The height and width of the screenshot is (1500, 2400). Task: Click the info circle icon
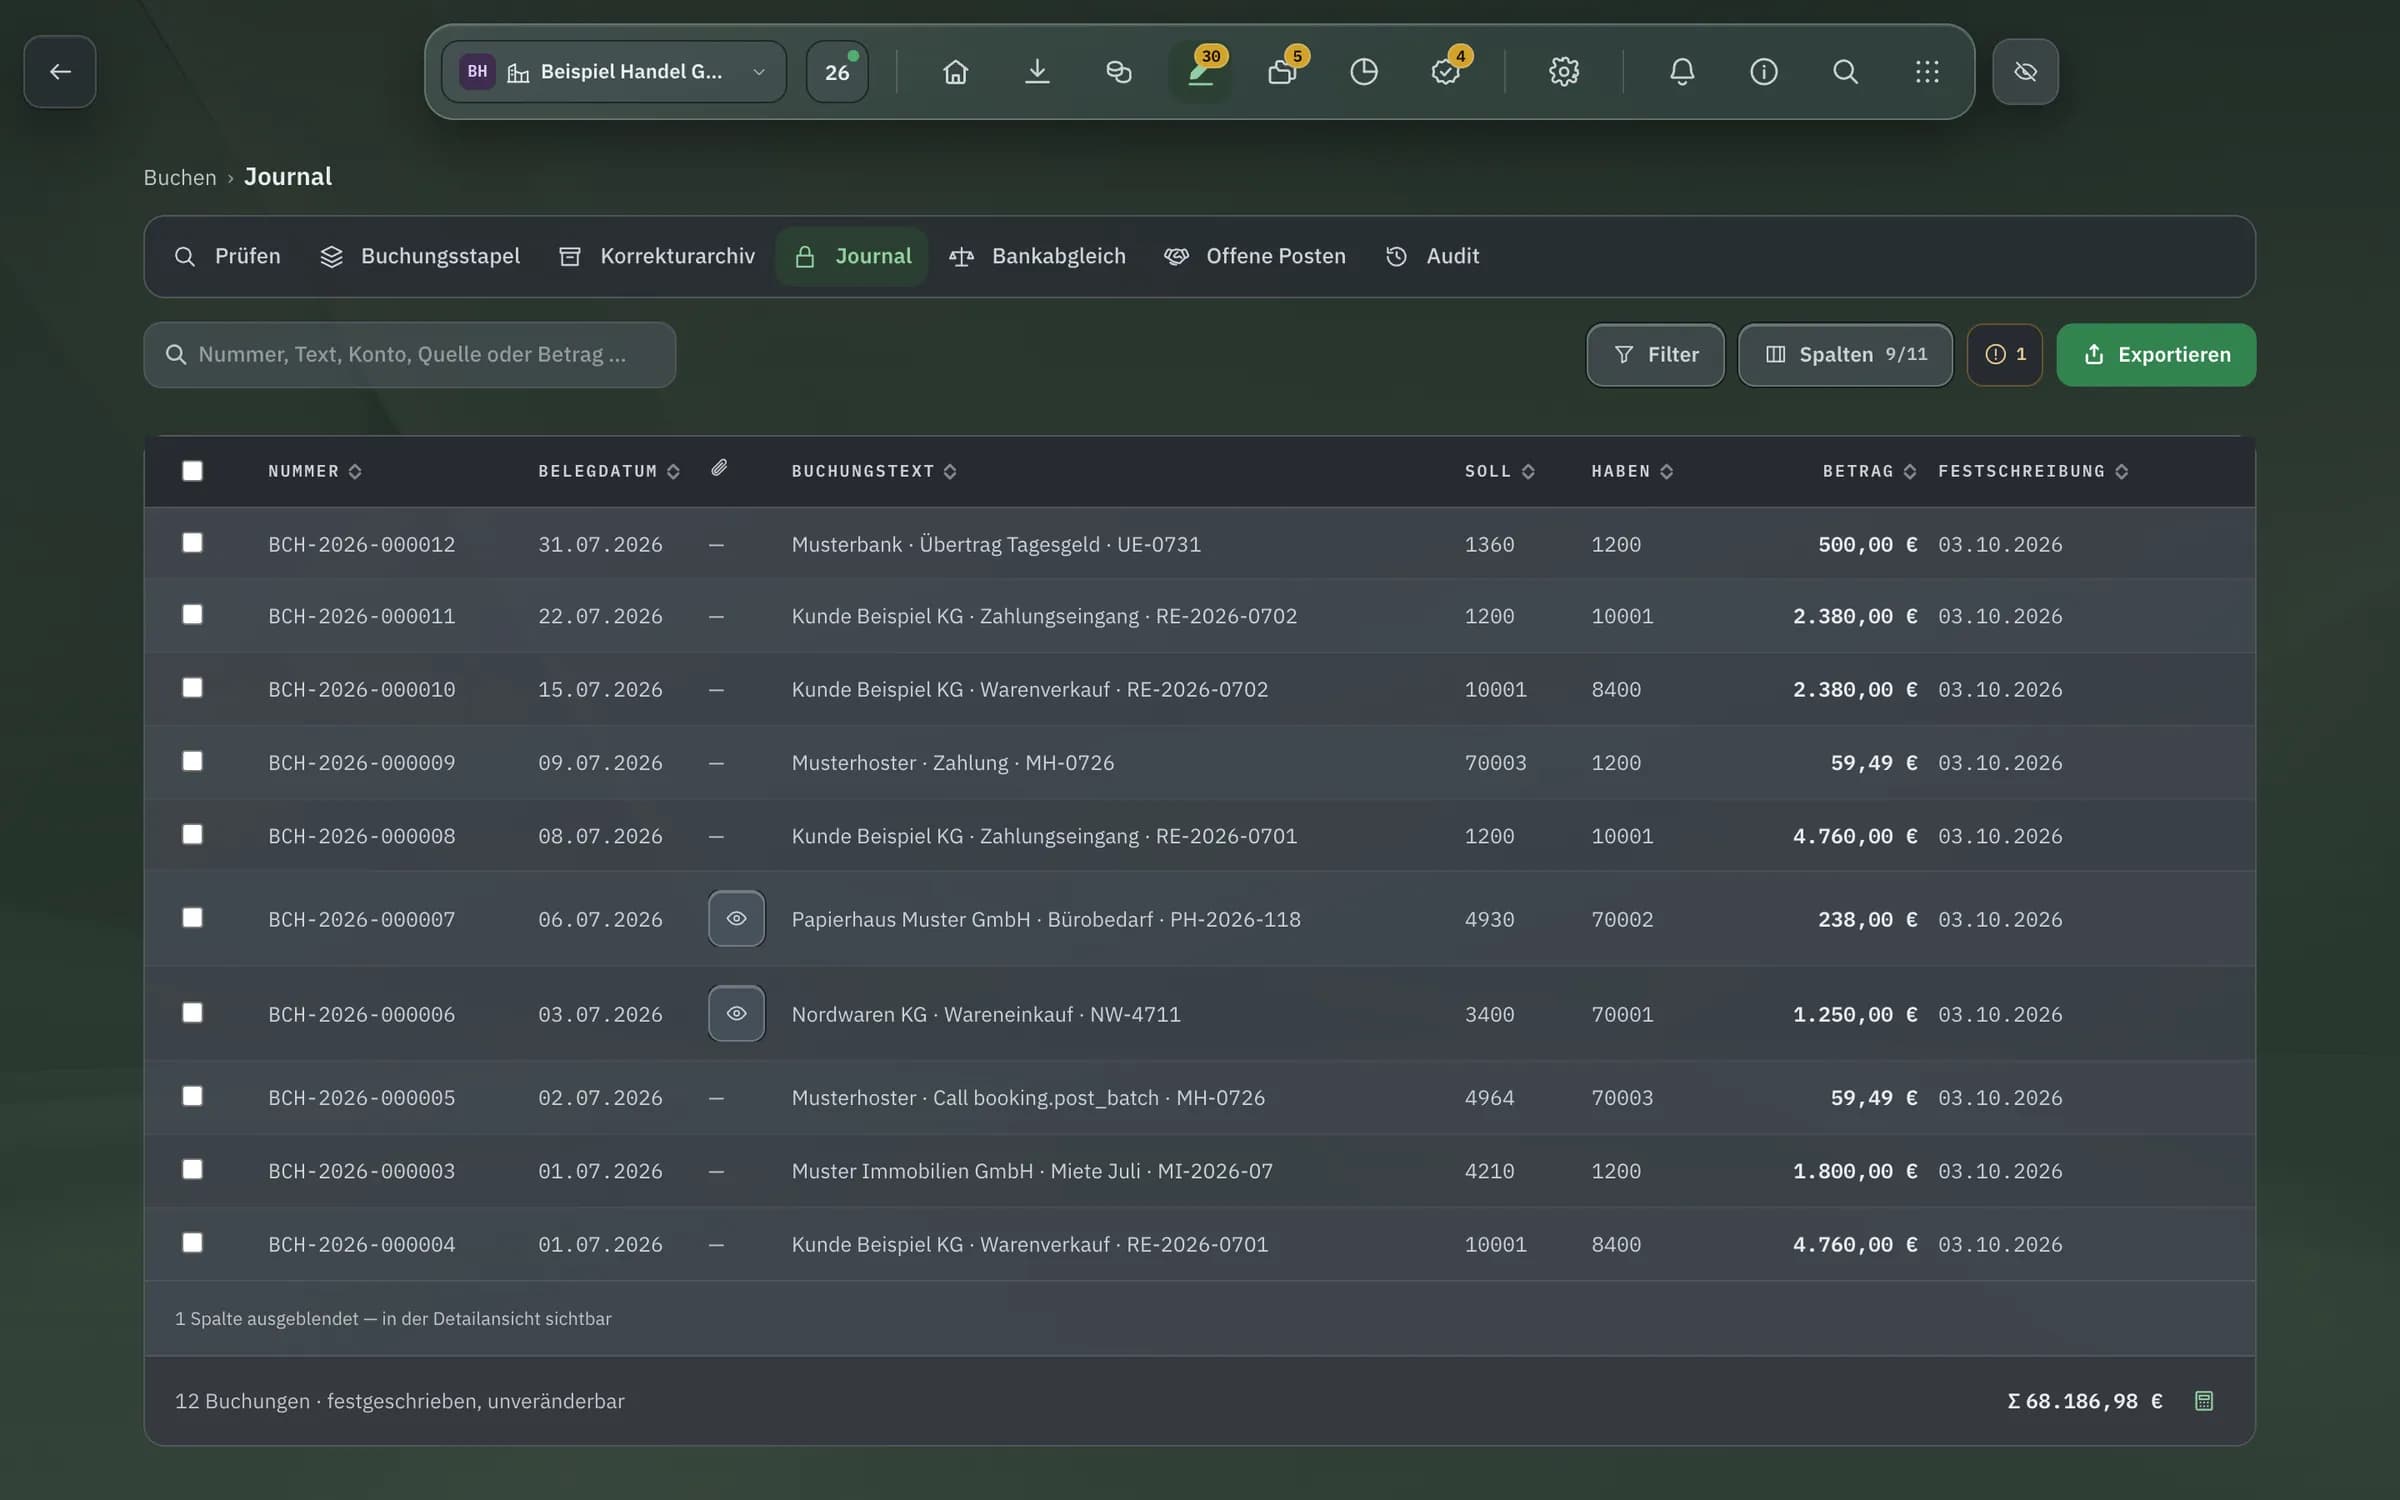click(x=1763, y=72)
